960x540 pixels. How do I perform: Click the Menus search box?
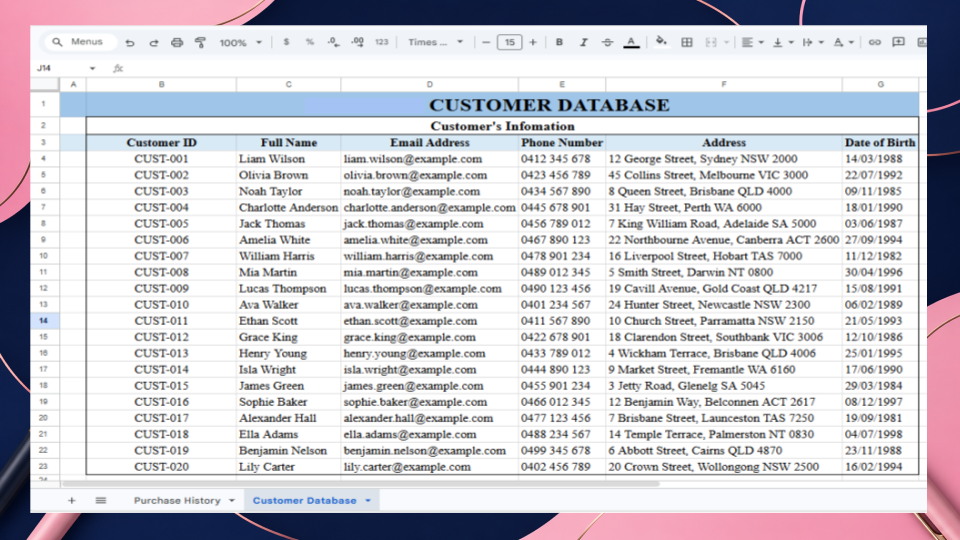click(80, 42)
